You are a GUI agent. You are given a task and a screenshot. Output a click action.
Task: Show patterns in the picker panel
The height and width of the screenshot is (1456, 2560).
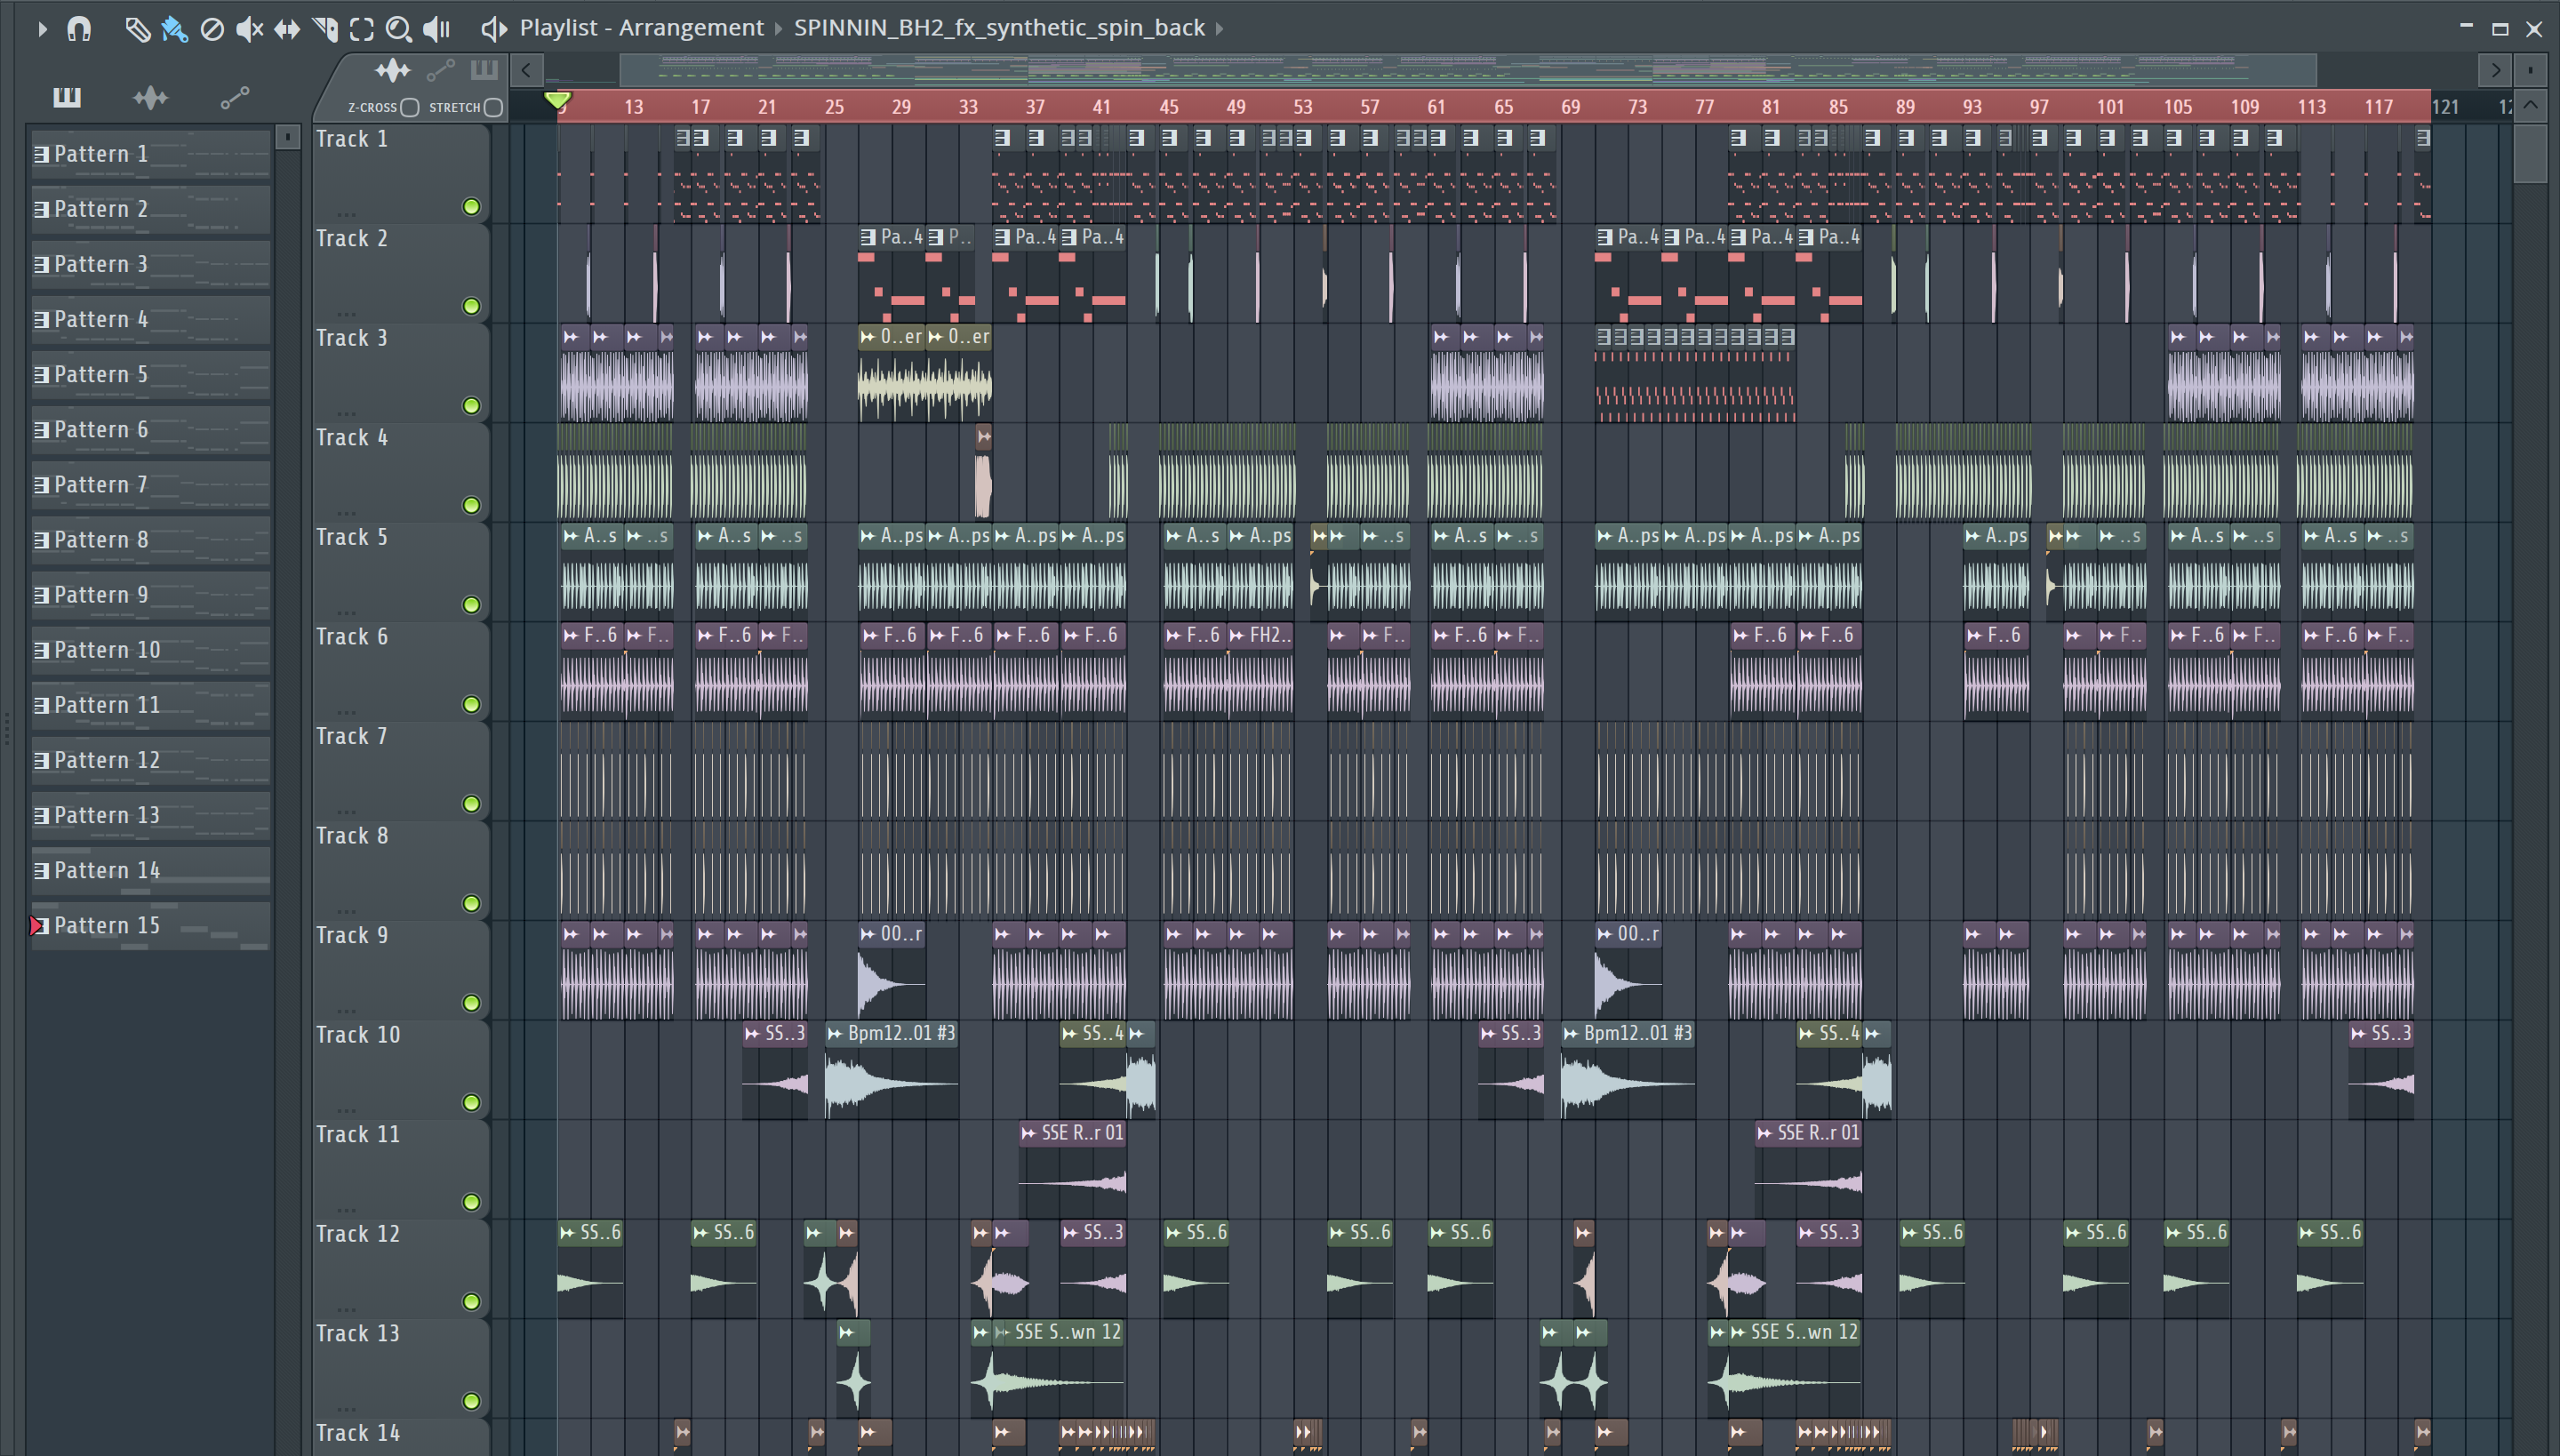[x=67, y=97]
